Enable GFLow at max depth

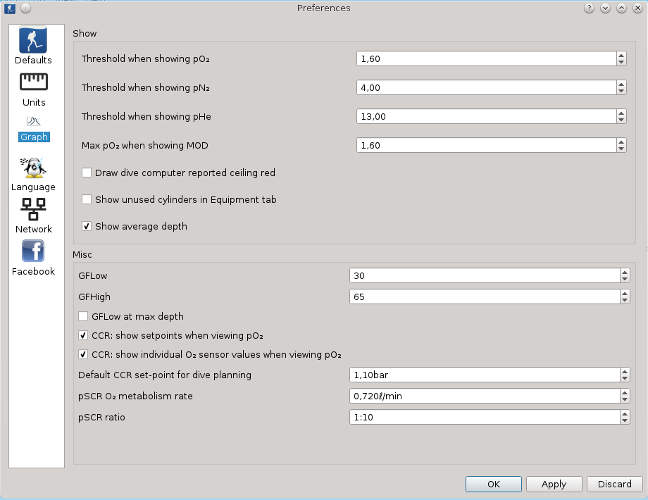click(83, 316)
